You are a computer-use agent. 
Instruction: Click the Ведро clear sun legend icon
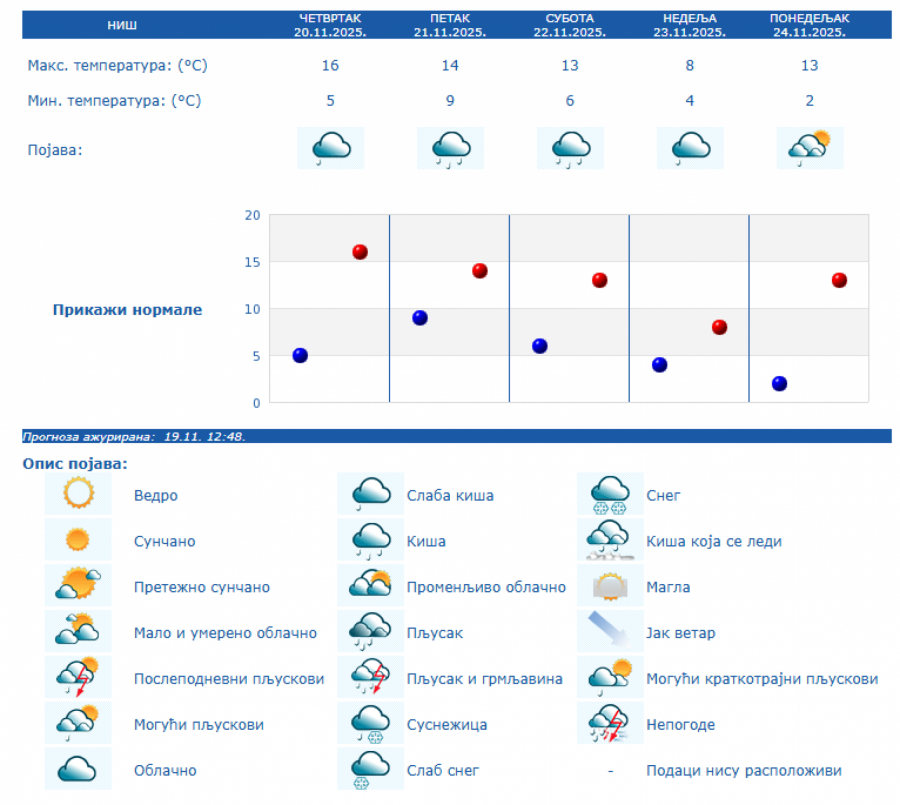coord(78,494)
